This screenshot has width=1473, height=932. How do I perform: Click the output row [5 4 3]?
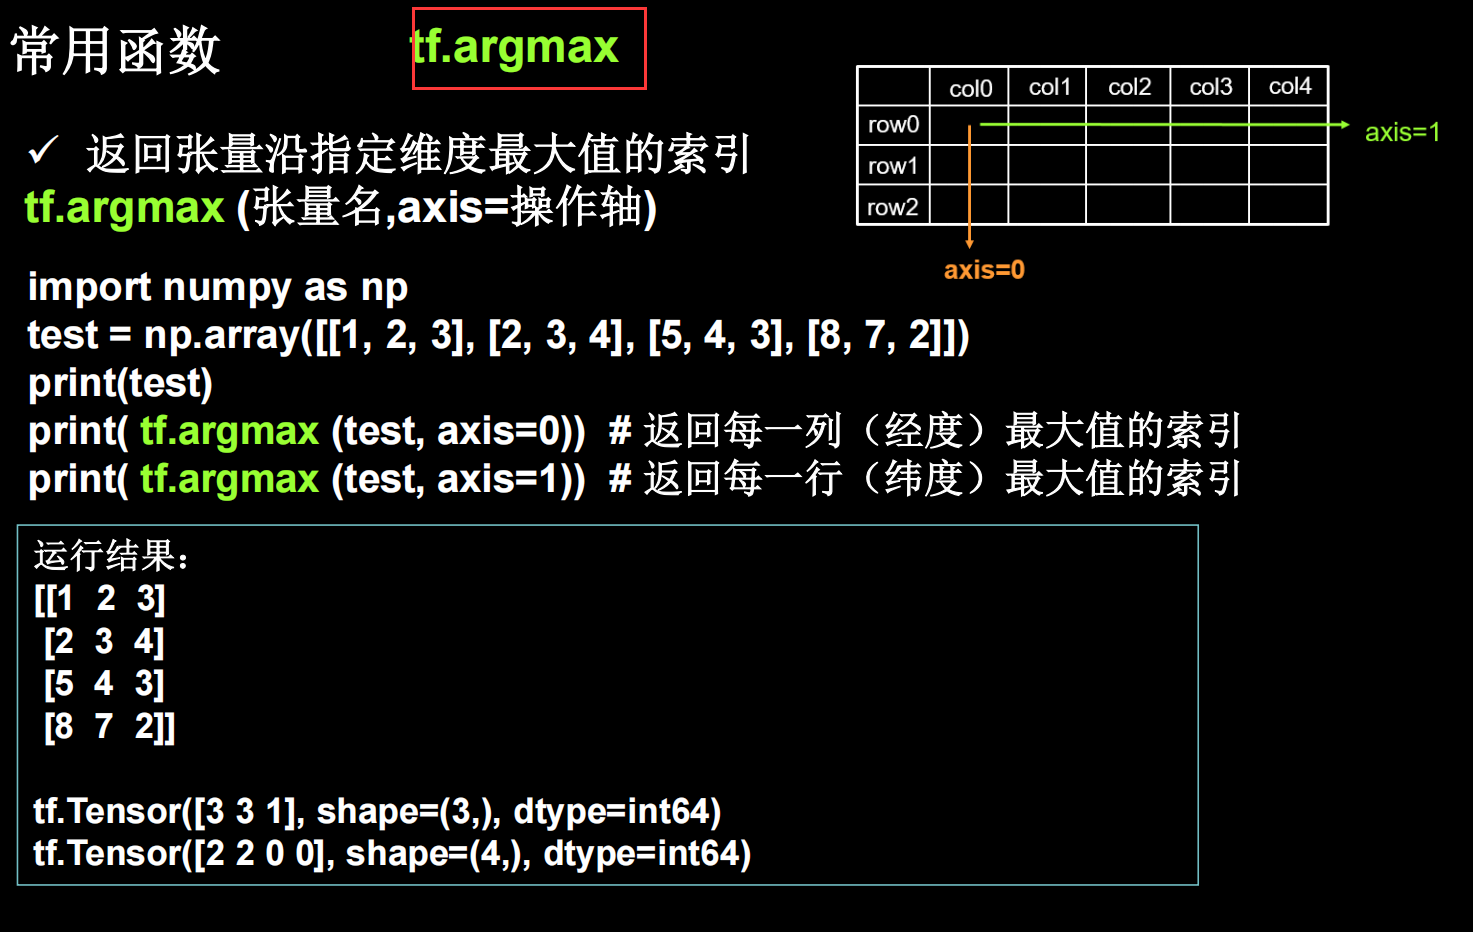104,684
